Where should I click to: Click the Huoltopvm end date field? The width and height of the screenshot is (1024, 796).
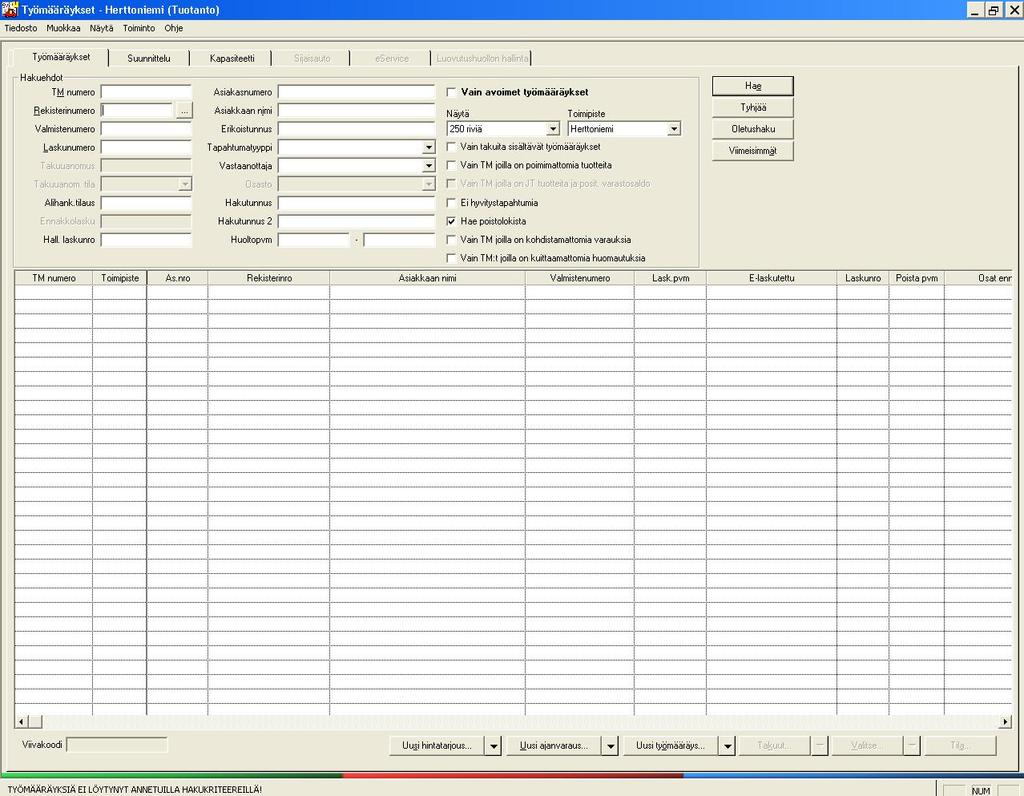[x=399, y=240]
